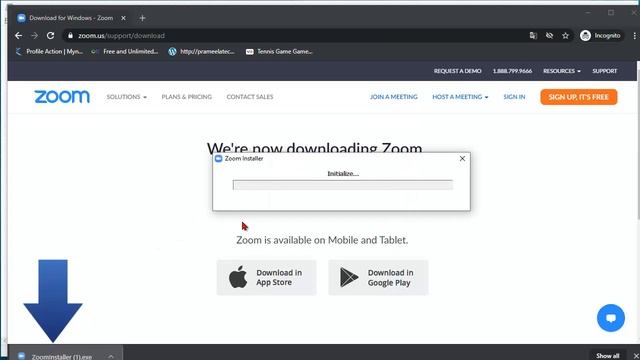Screen dimensions: 640x360
Task: Click Download in App Store button
Action: click(x=266, y=277)
